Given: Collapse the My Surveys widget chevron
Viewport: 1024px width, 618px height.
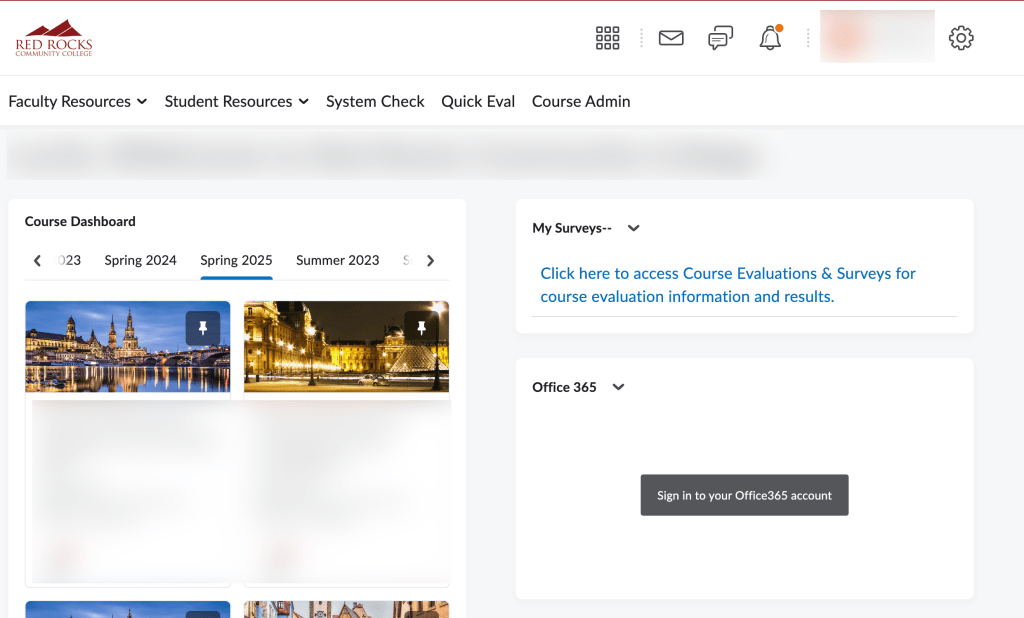Looking at the screenshot, I should pos(633,228).
